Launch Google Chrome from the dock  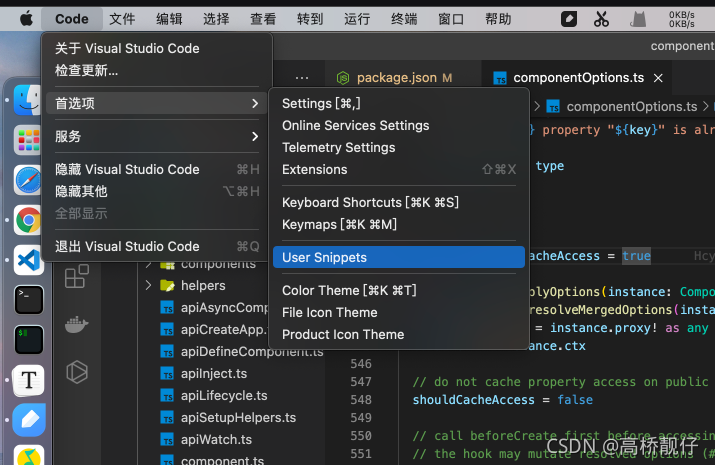(x=28, y=220)
